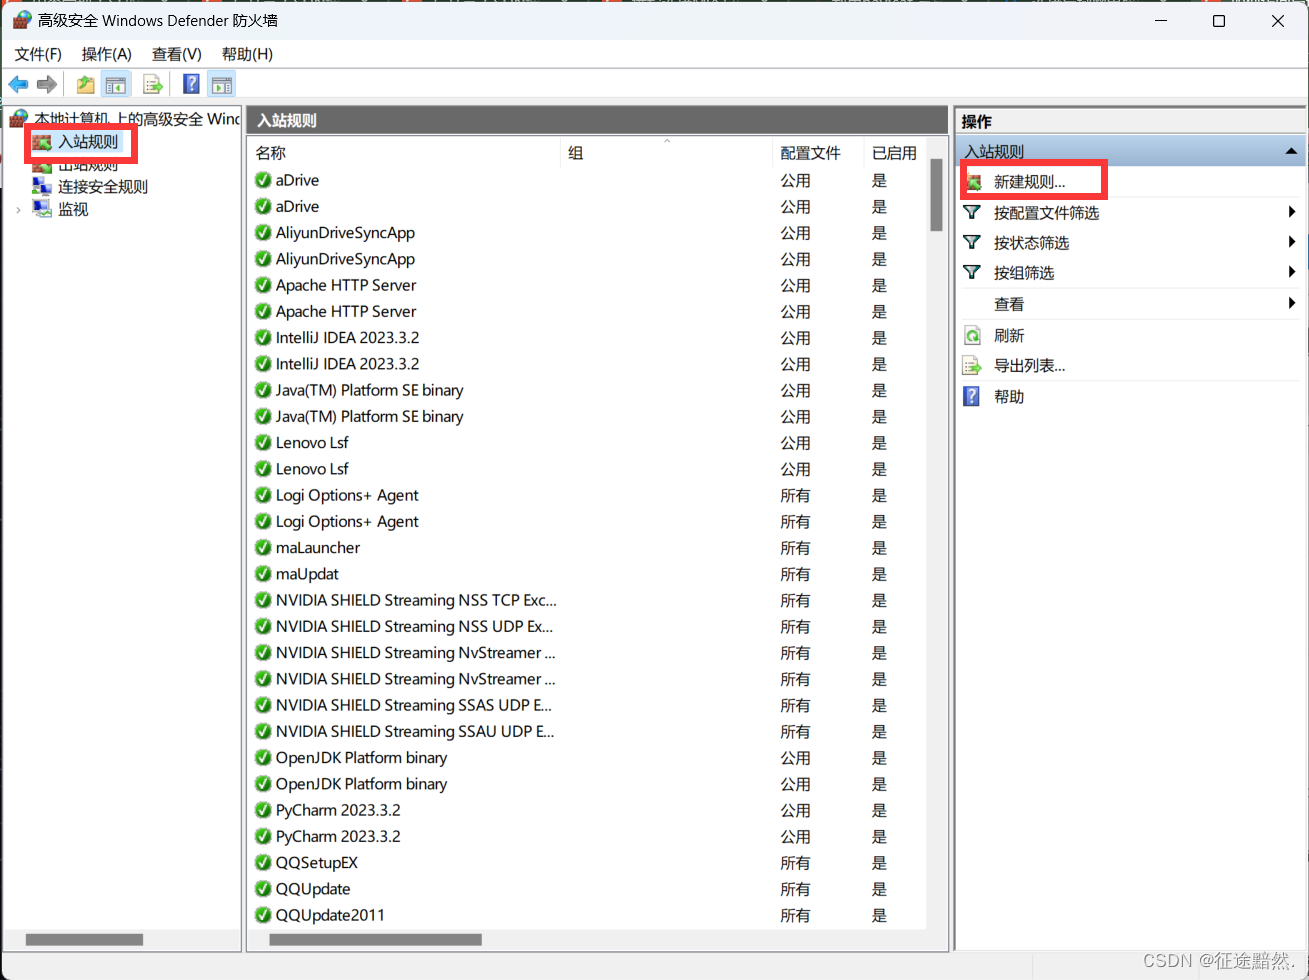The height and width of the screenshot is (980, 1309).
Task: Toggle the Show/Hide Console Tree toolbar icon
Action: pos(116,84)
